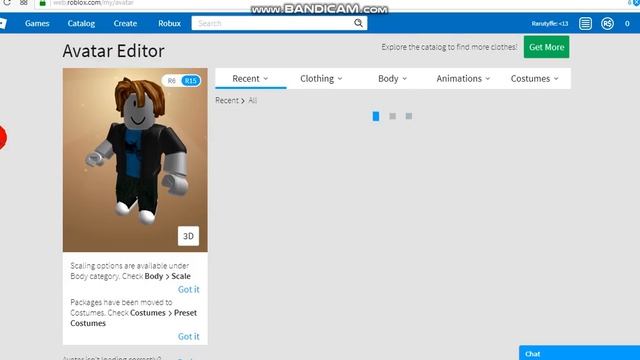The width and height of the screenshot is (640, 360).
Task: Expand the Clothing dropdown
Action: click(321, 78)
